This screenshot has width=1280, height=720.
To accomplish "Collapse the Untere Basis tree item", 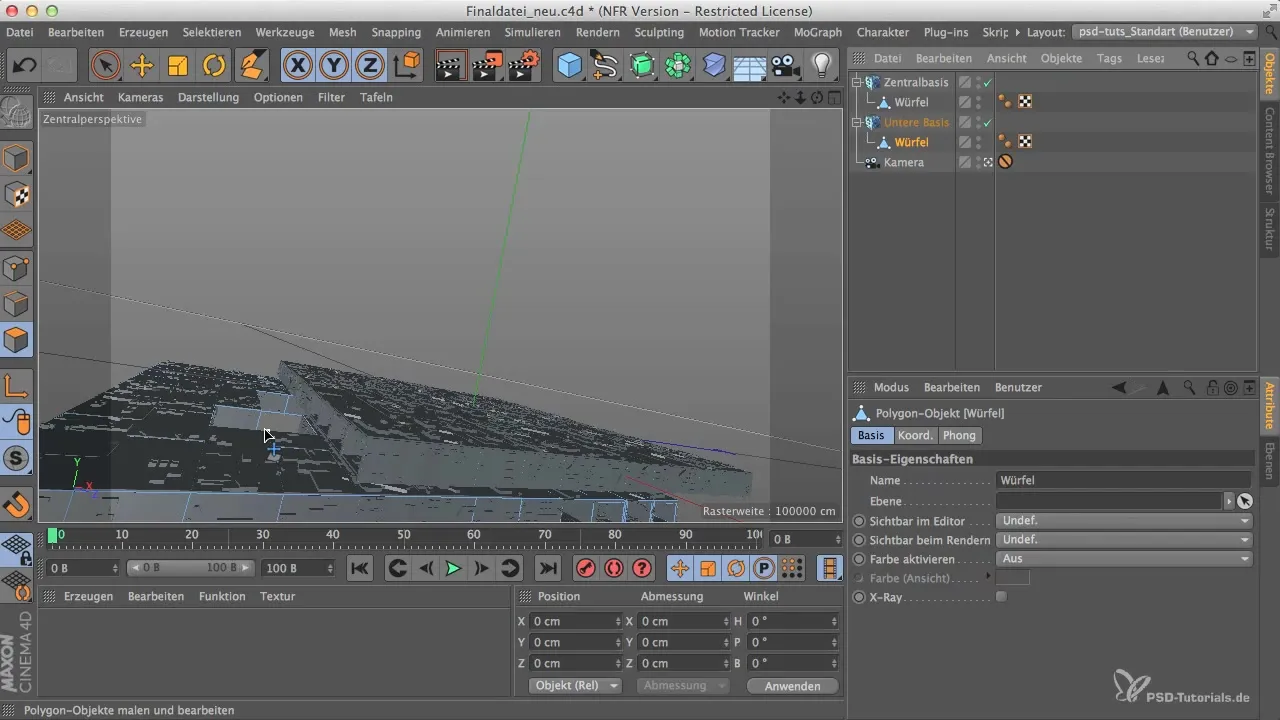I will (857, 122).
